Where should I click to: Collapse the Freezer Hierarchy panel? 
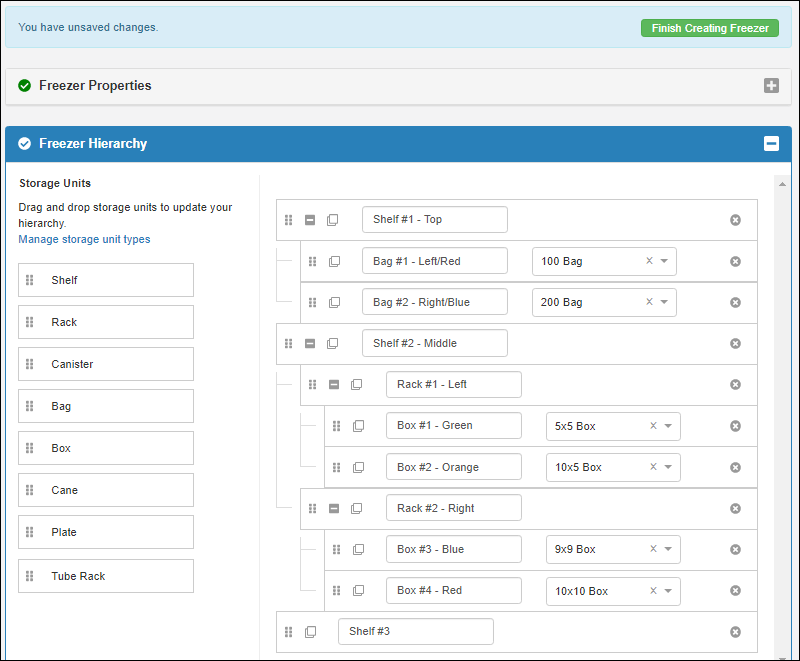pyautogui.click(x=771, y=144)
